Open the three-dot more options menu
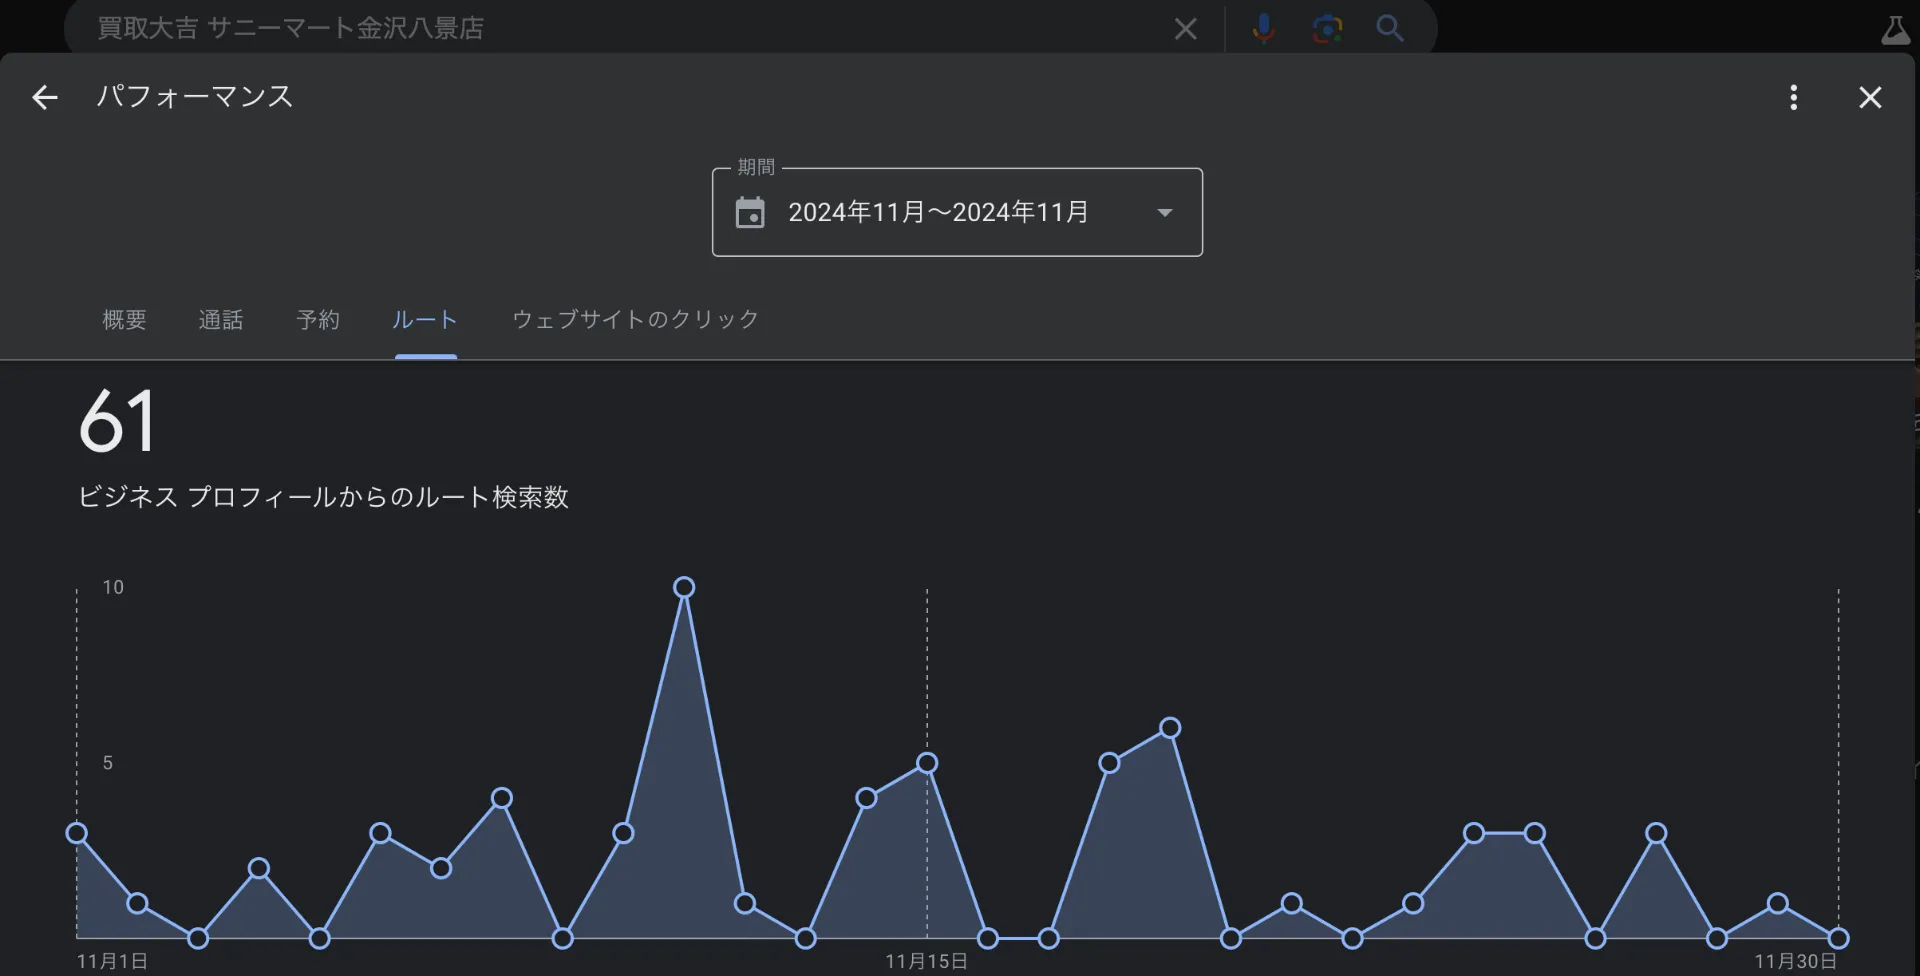Image resolution: width=1920 pixels, height=976 pixels. [x=1793, y=97]
